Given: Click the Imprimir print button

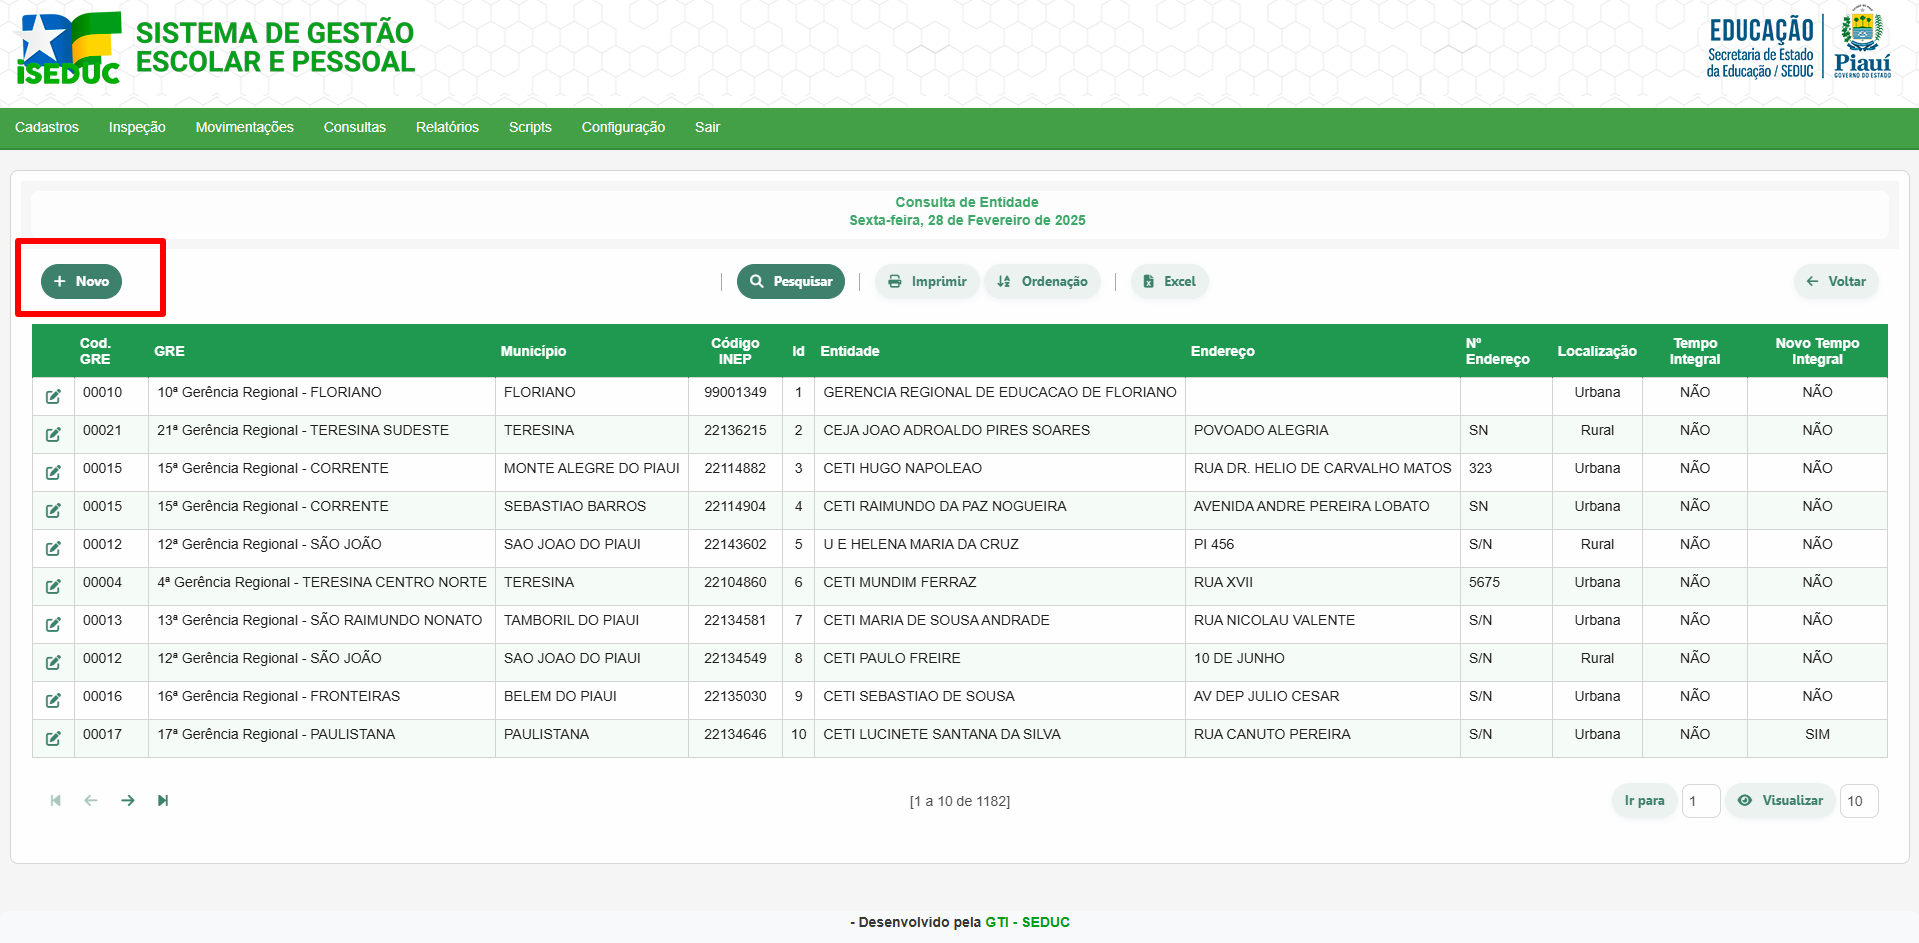Looking at the screenshot, I should coord(927,282).
